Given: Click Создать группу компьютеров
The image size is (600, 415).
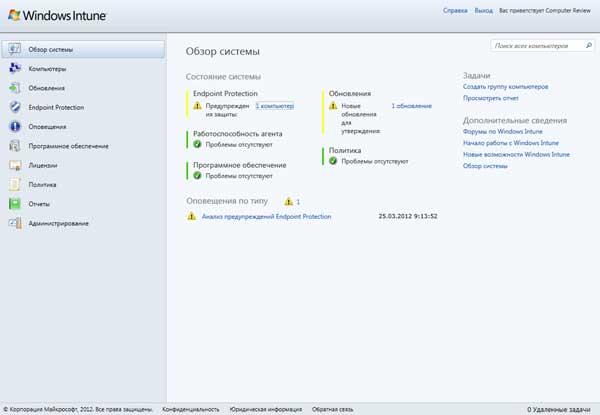Looking at the screenshot, I should click(x=505, y=87).
